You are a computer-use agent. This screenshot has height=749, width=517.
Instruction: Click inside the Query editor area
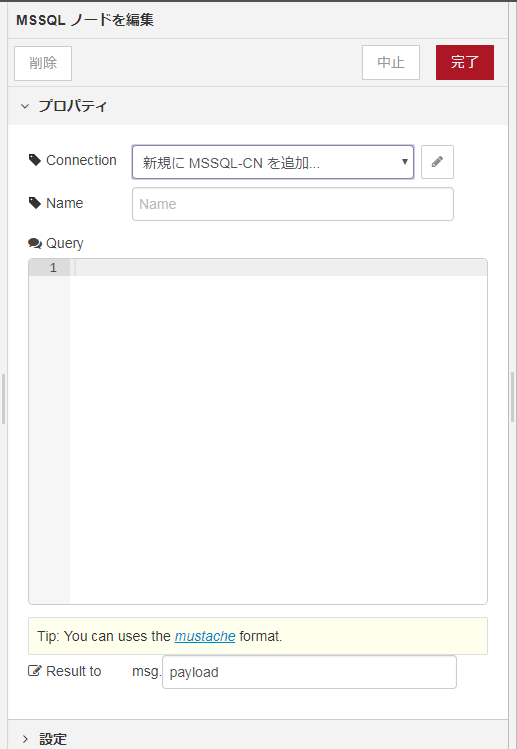(279, 431)
